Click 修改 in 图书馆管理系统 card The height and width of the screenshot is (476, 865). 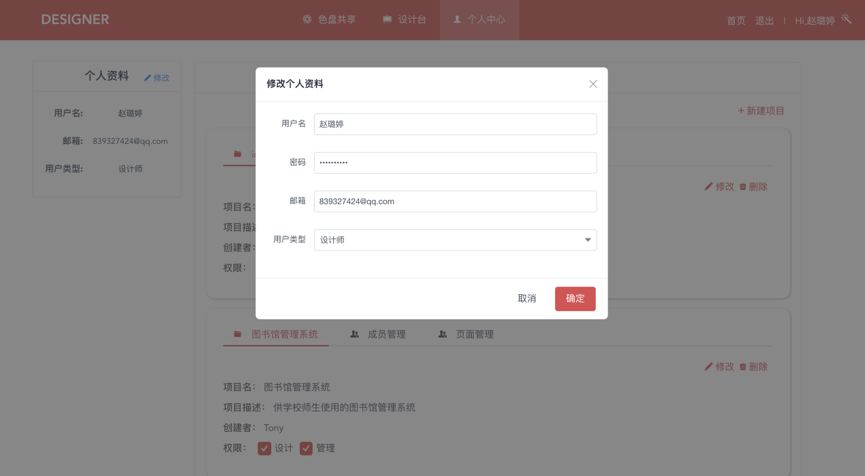coord(719,367)
